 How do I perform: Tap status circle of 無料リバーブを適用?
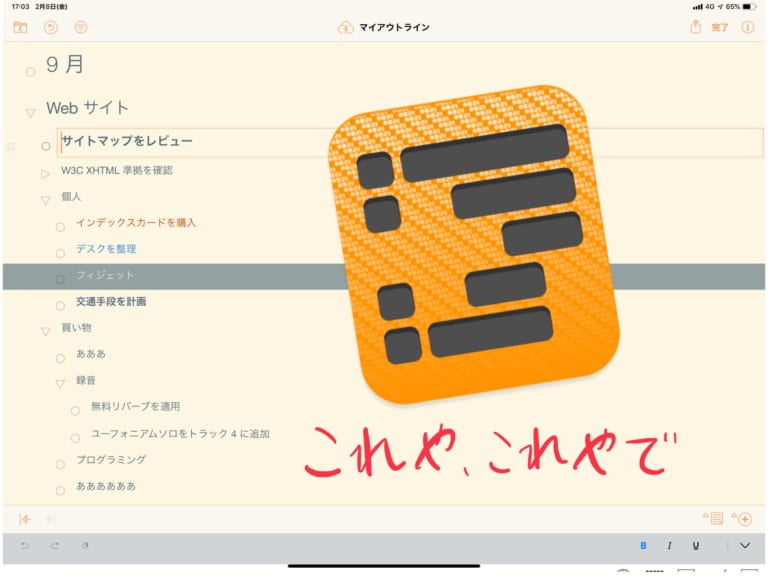click(x=75, y=411)
